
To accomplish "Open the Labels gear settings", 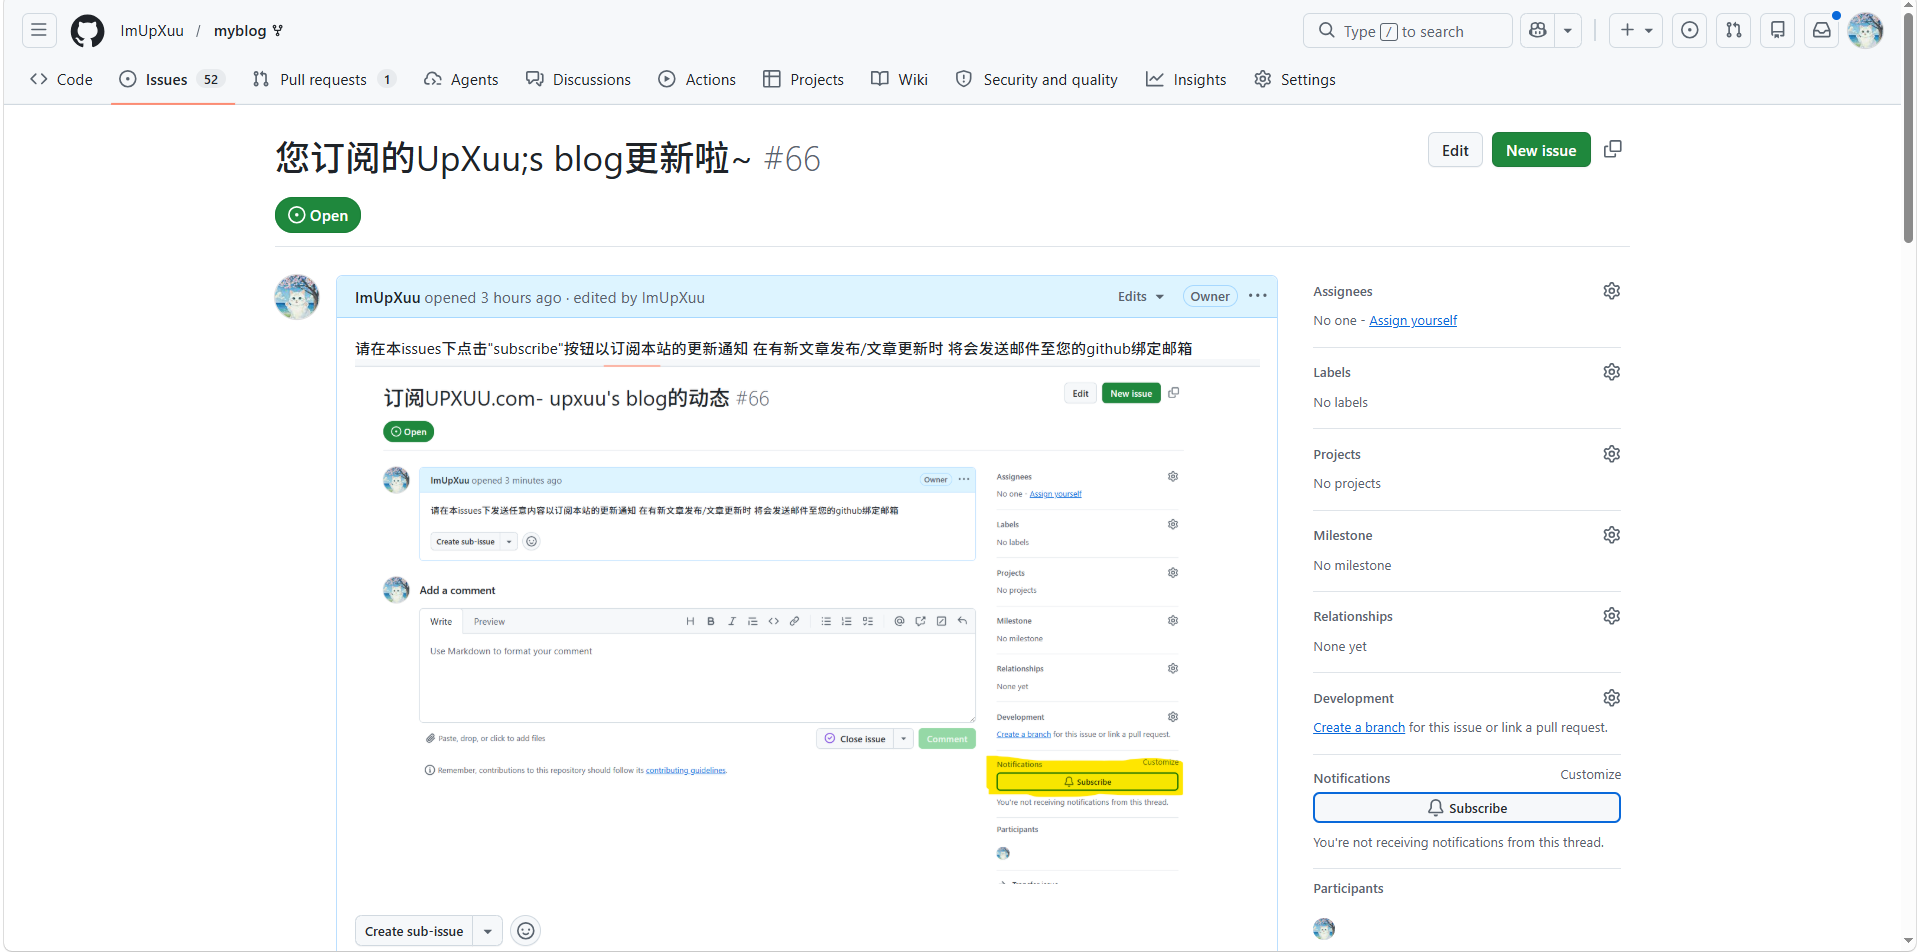I will tap(1611, 372).
